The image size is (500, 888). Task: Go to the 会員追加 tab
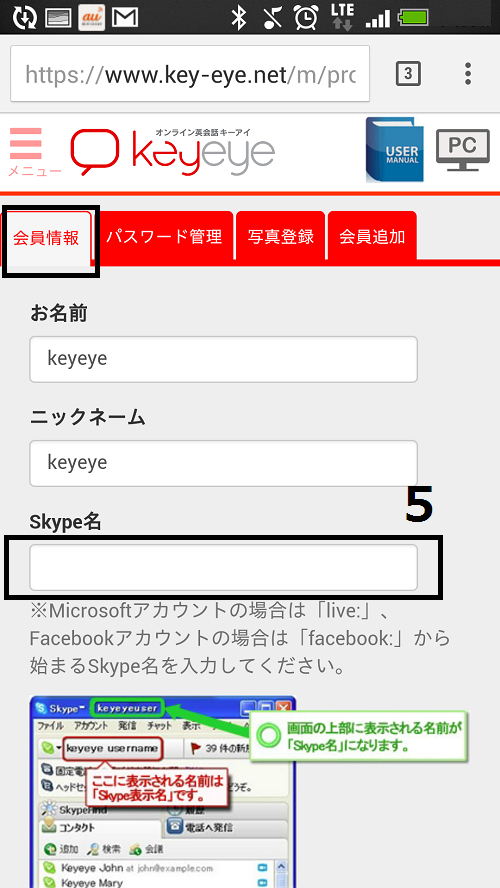372,237
